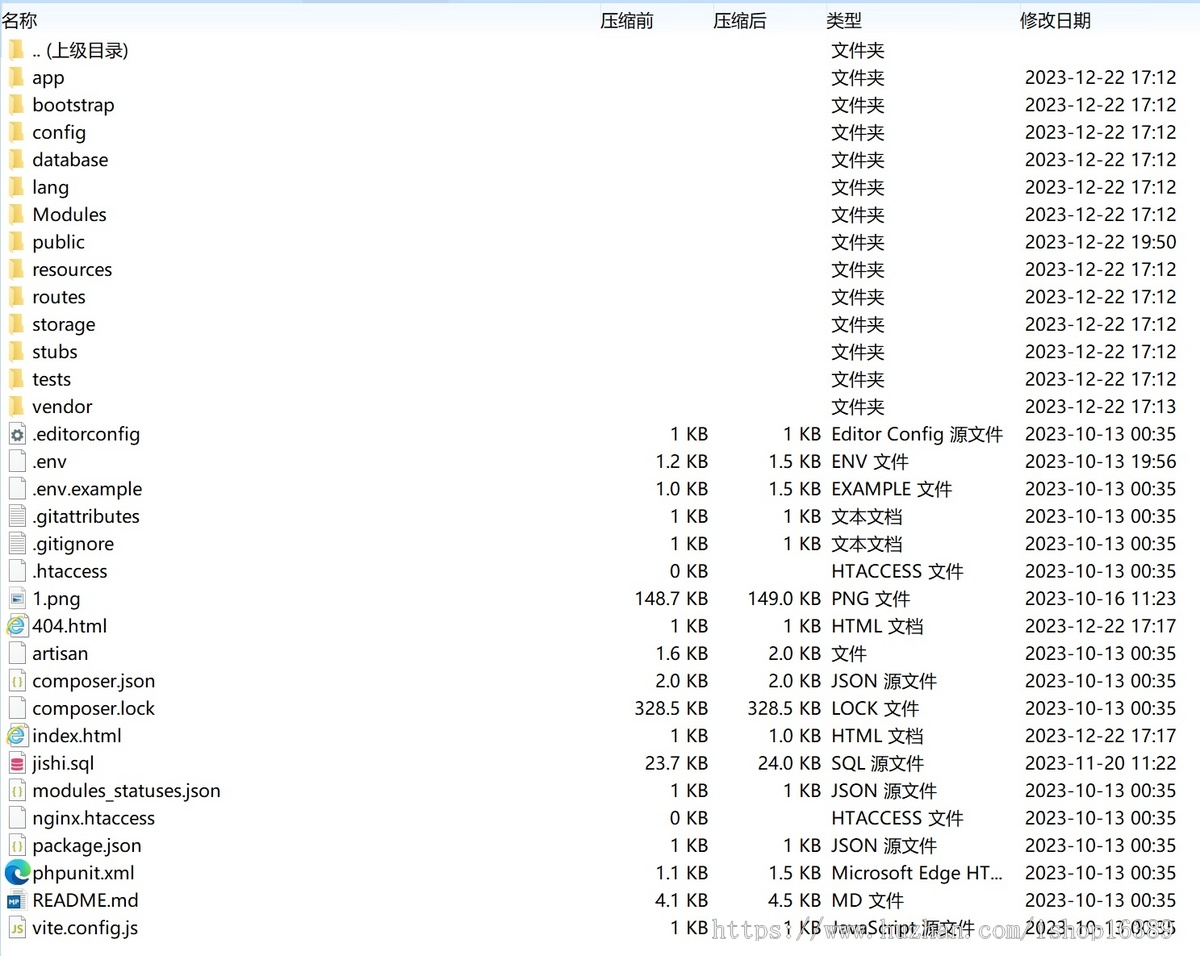Click the 149.0 KB compressed size cell
This screenshot has width=1200, height=956.
[x=784, y=599]
